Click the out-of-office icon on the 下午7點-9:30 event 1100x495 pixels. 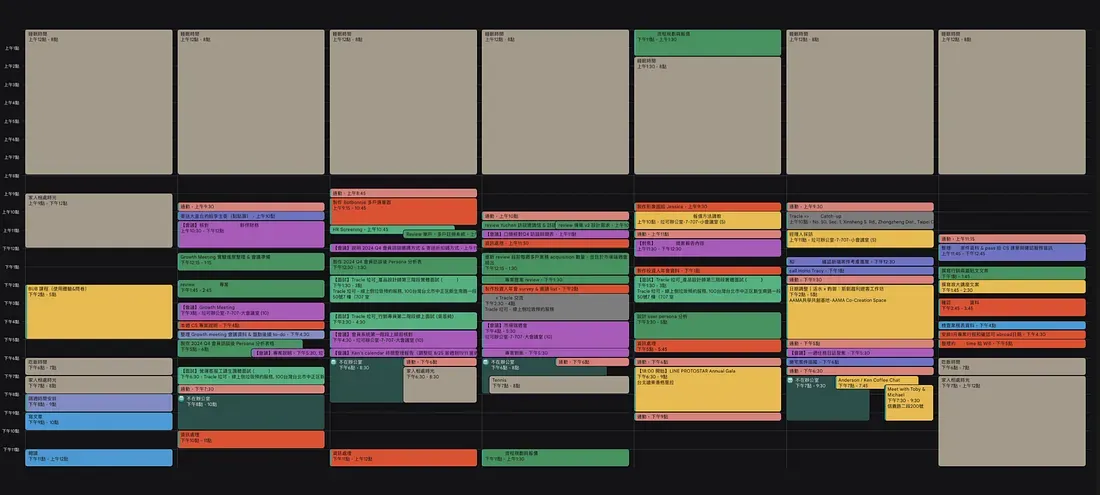pyautogui.click(x=791, y=381)
